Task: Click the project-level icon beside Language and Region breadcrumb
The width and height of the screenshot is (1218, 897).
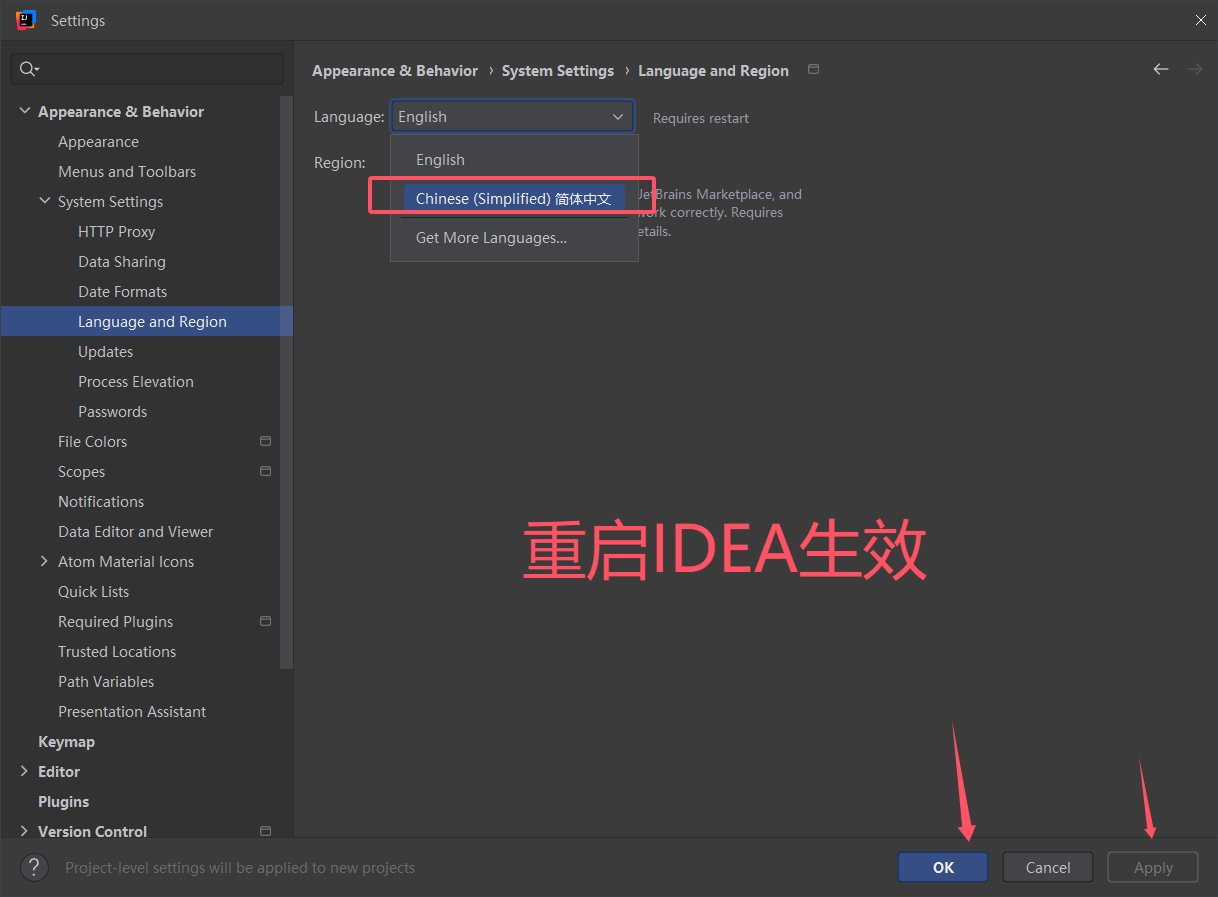Action: click(813, 70)
